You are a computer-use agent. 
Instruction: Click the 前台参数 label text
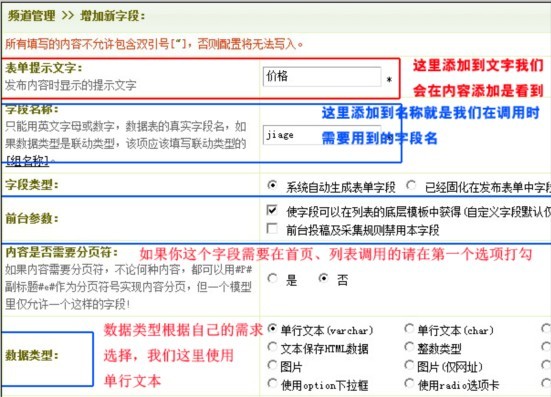[x=32, y=219]
